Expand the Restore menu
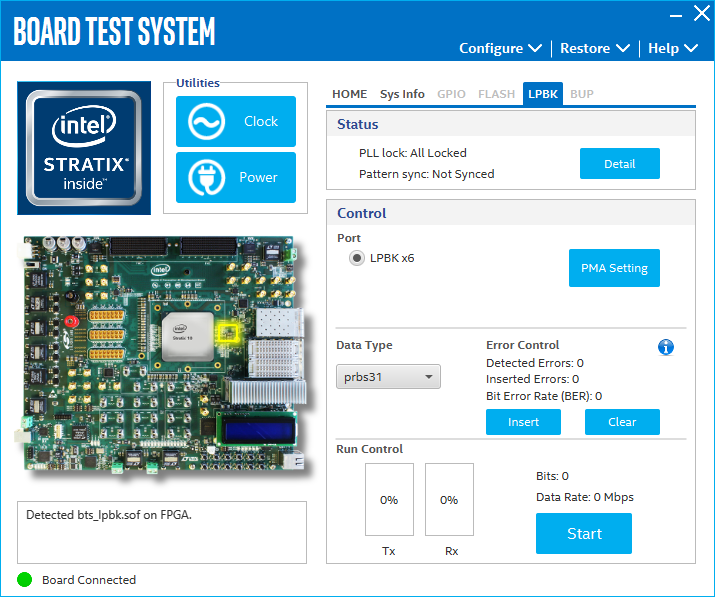 [x=594, y=48]
